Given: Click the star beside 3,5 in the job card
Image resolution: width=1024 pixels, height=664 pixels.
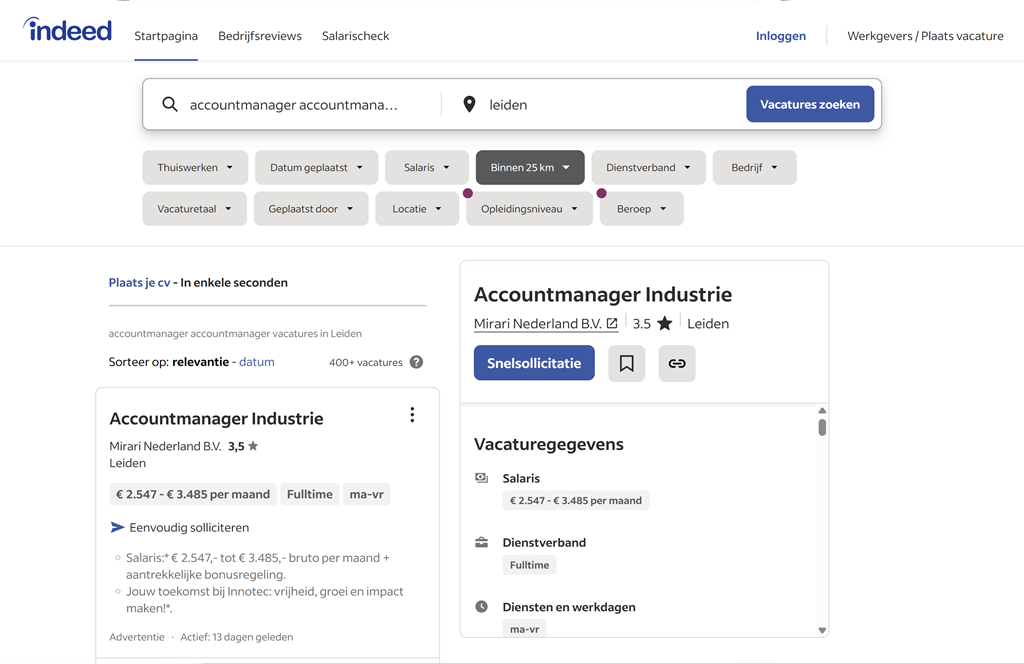Looking at the screenshot, I should pos(253,446).
